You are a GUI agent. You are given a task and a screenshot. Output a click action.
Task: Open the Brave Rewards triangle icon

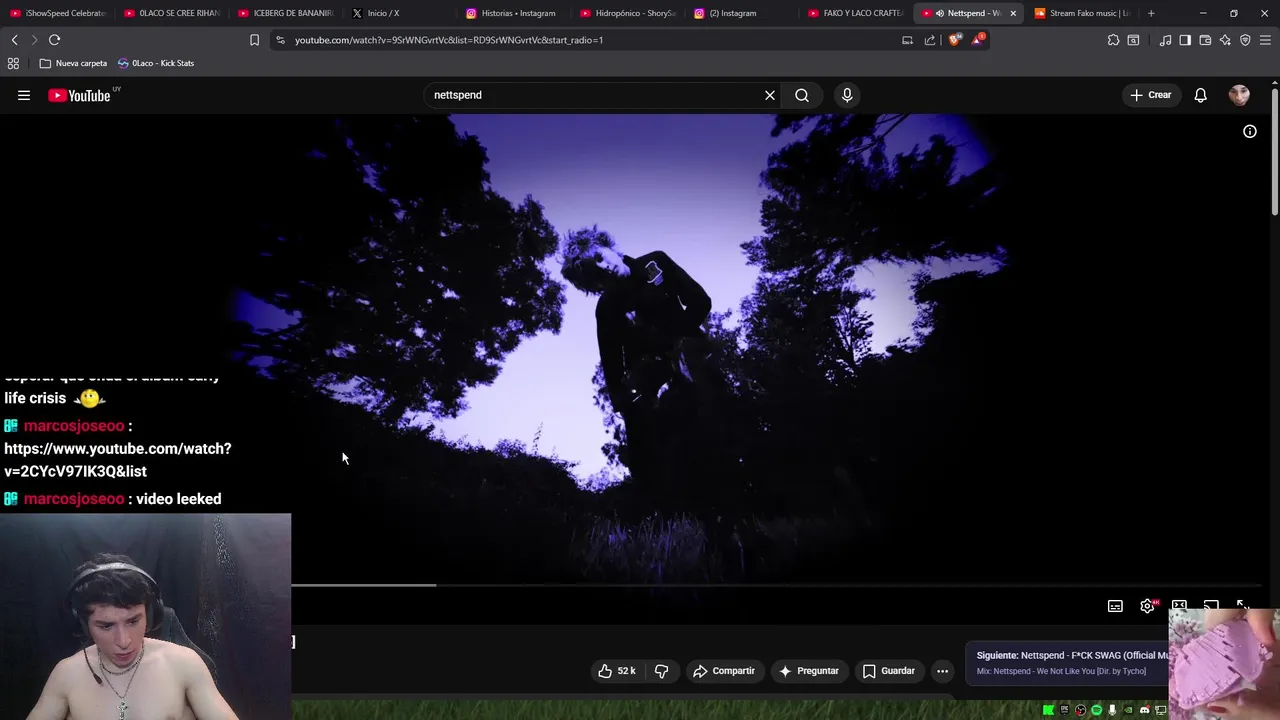[x=978, y=40]
